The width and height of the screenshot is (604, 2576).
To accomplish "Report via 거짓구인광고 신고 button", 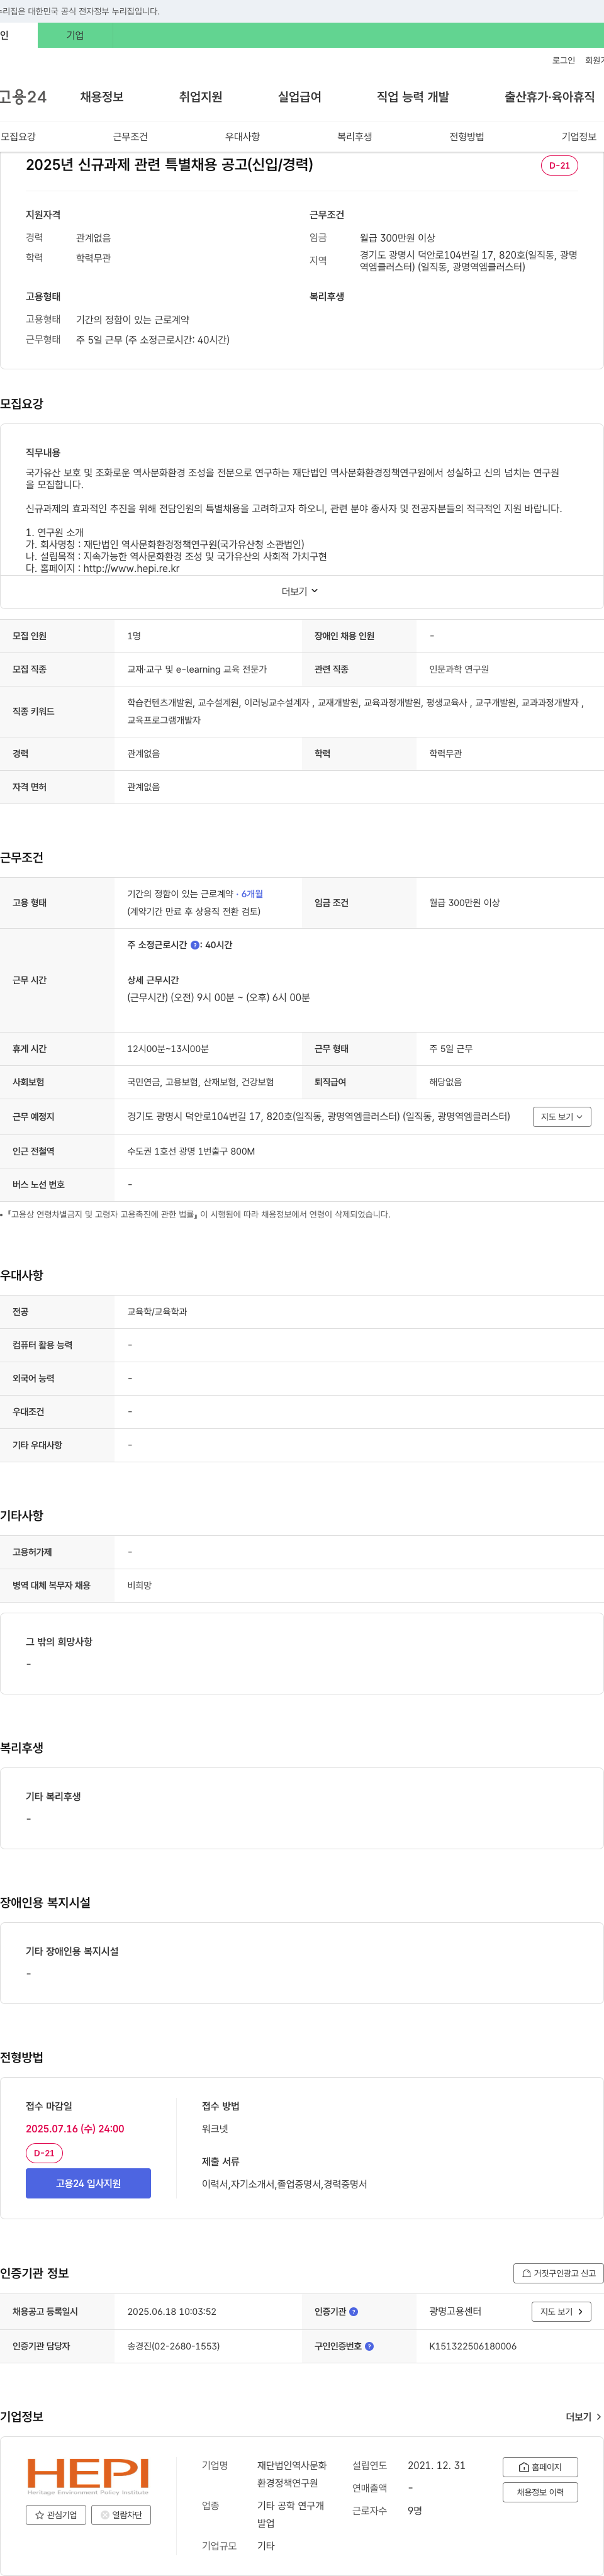I will [558, 2273].
